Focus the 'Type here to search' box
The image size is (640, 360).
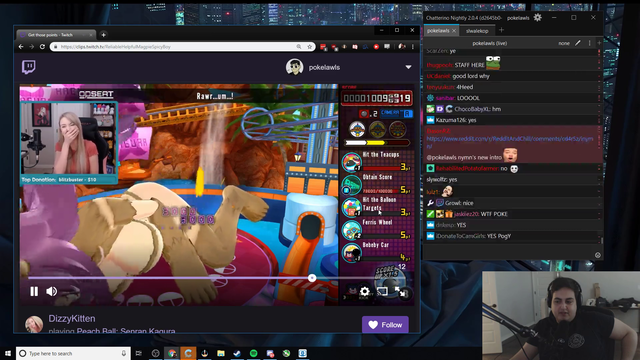coord(73,353)
